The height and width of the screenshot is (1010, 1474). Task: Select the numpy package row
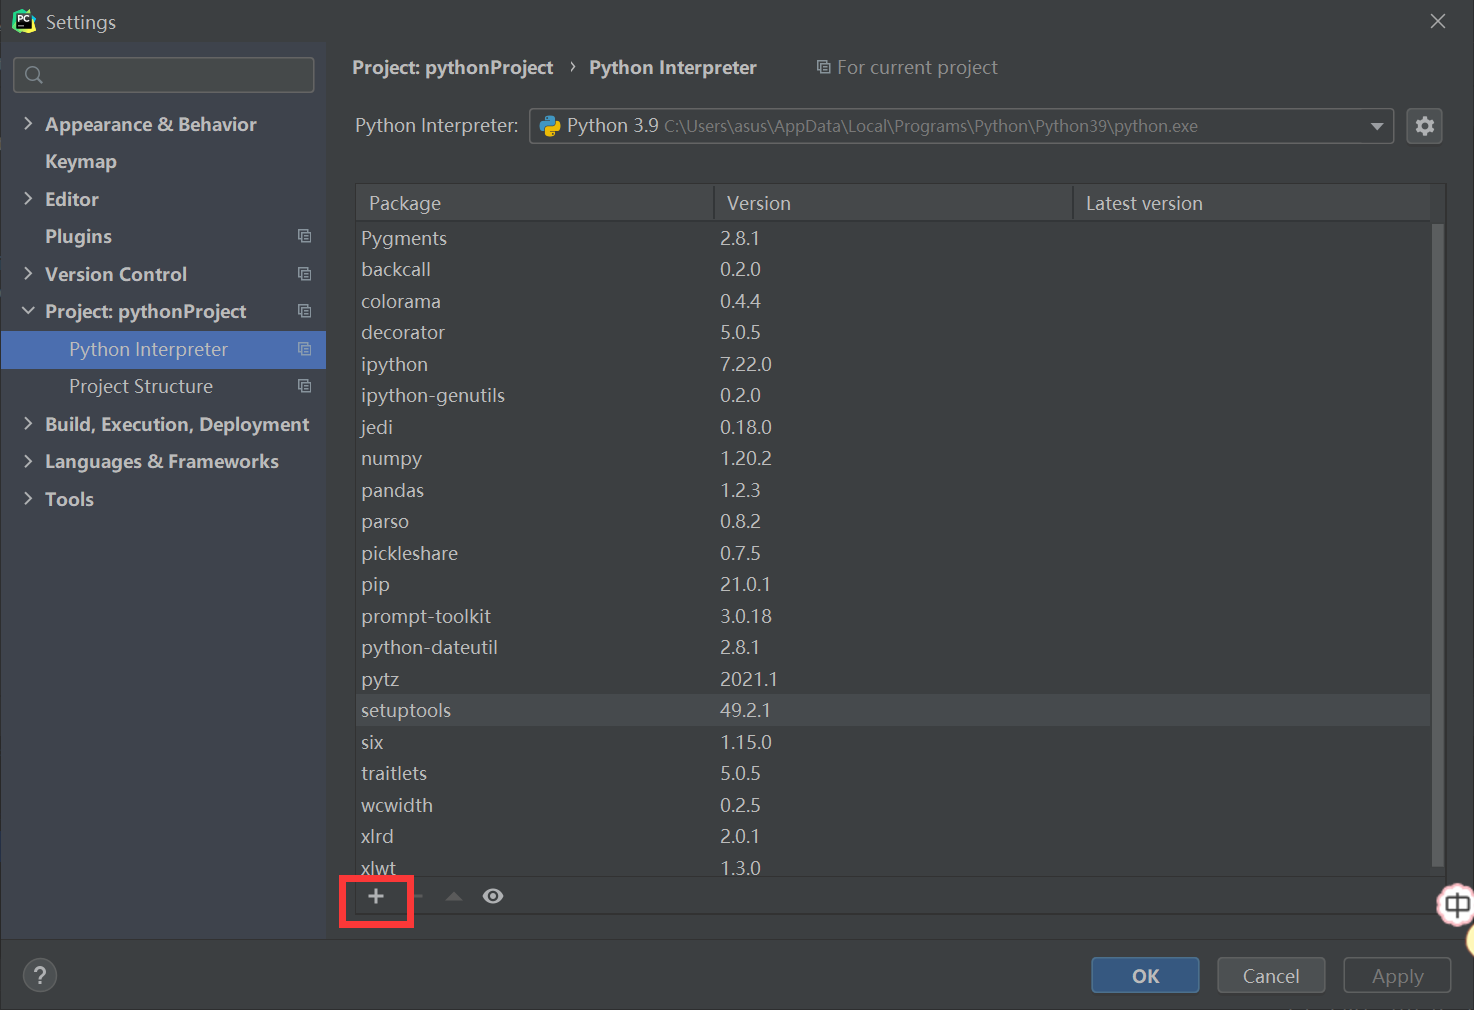[893, 458]
